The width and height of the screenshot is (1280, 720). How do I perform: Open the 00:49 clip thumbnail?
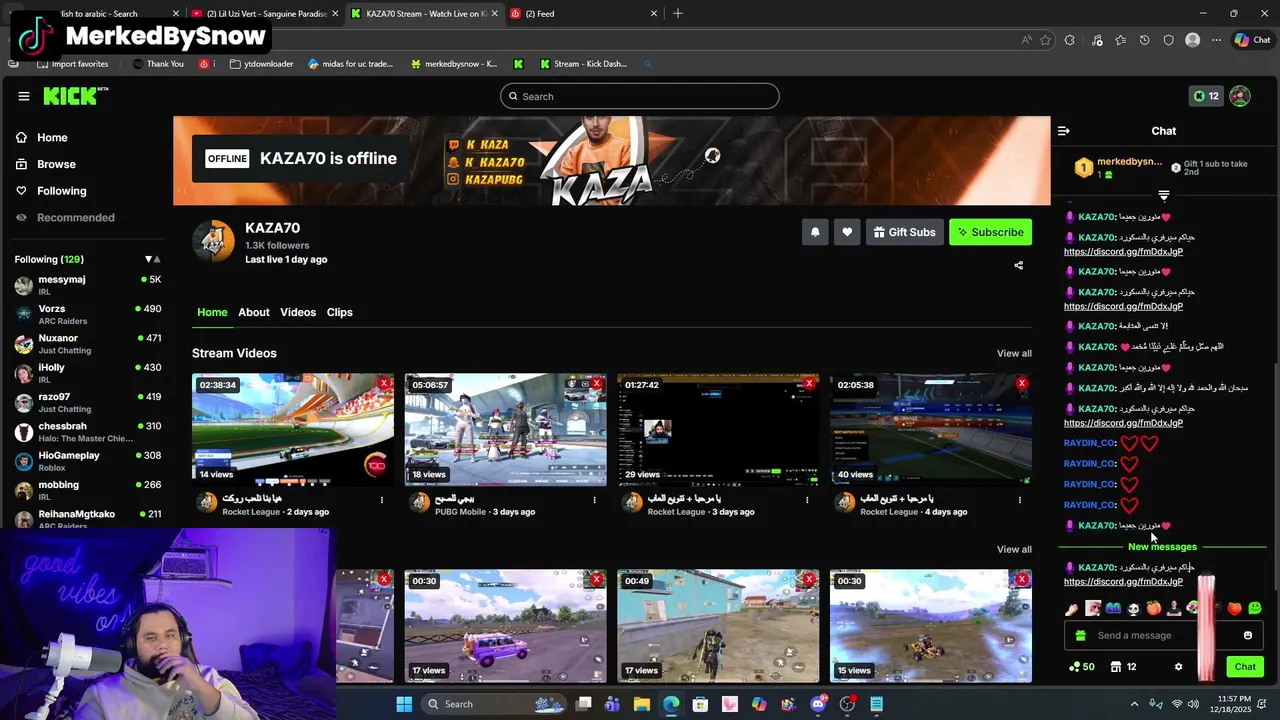click(x=718, y=626)
